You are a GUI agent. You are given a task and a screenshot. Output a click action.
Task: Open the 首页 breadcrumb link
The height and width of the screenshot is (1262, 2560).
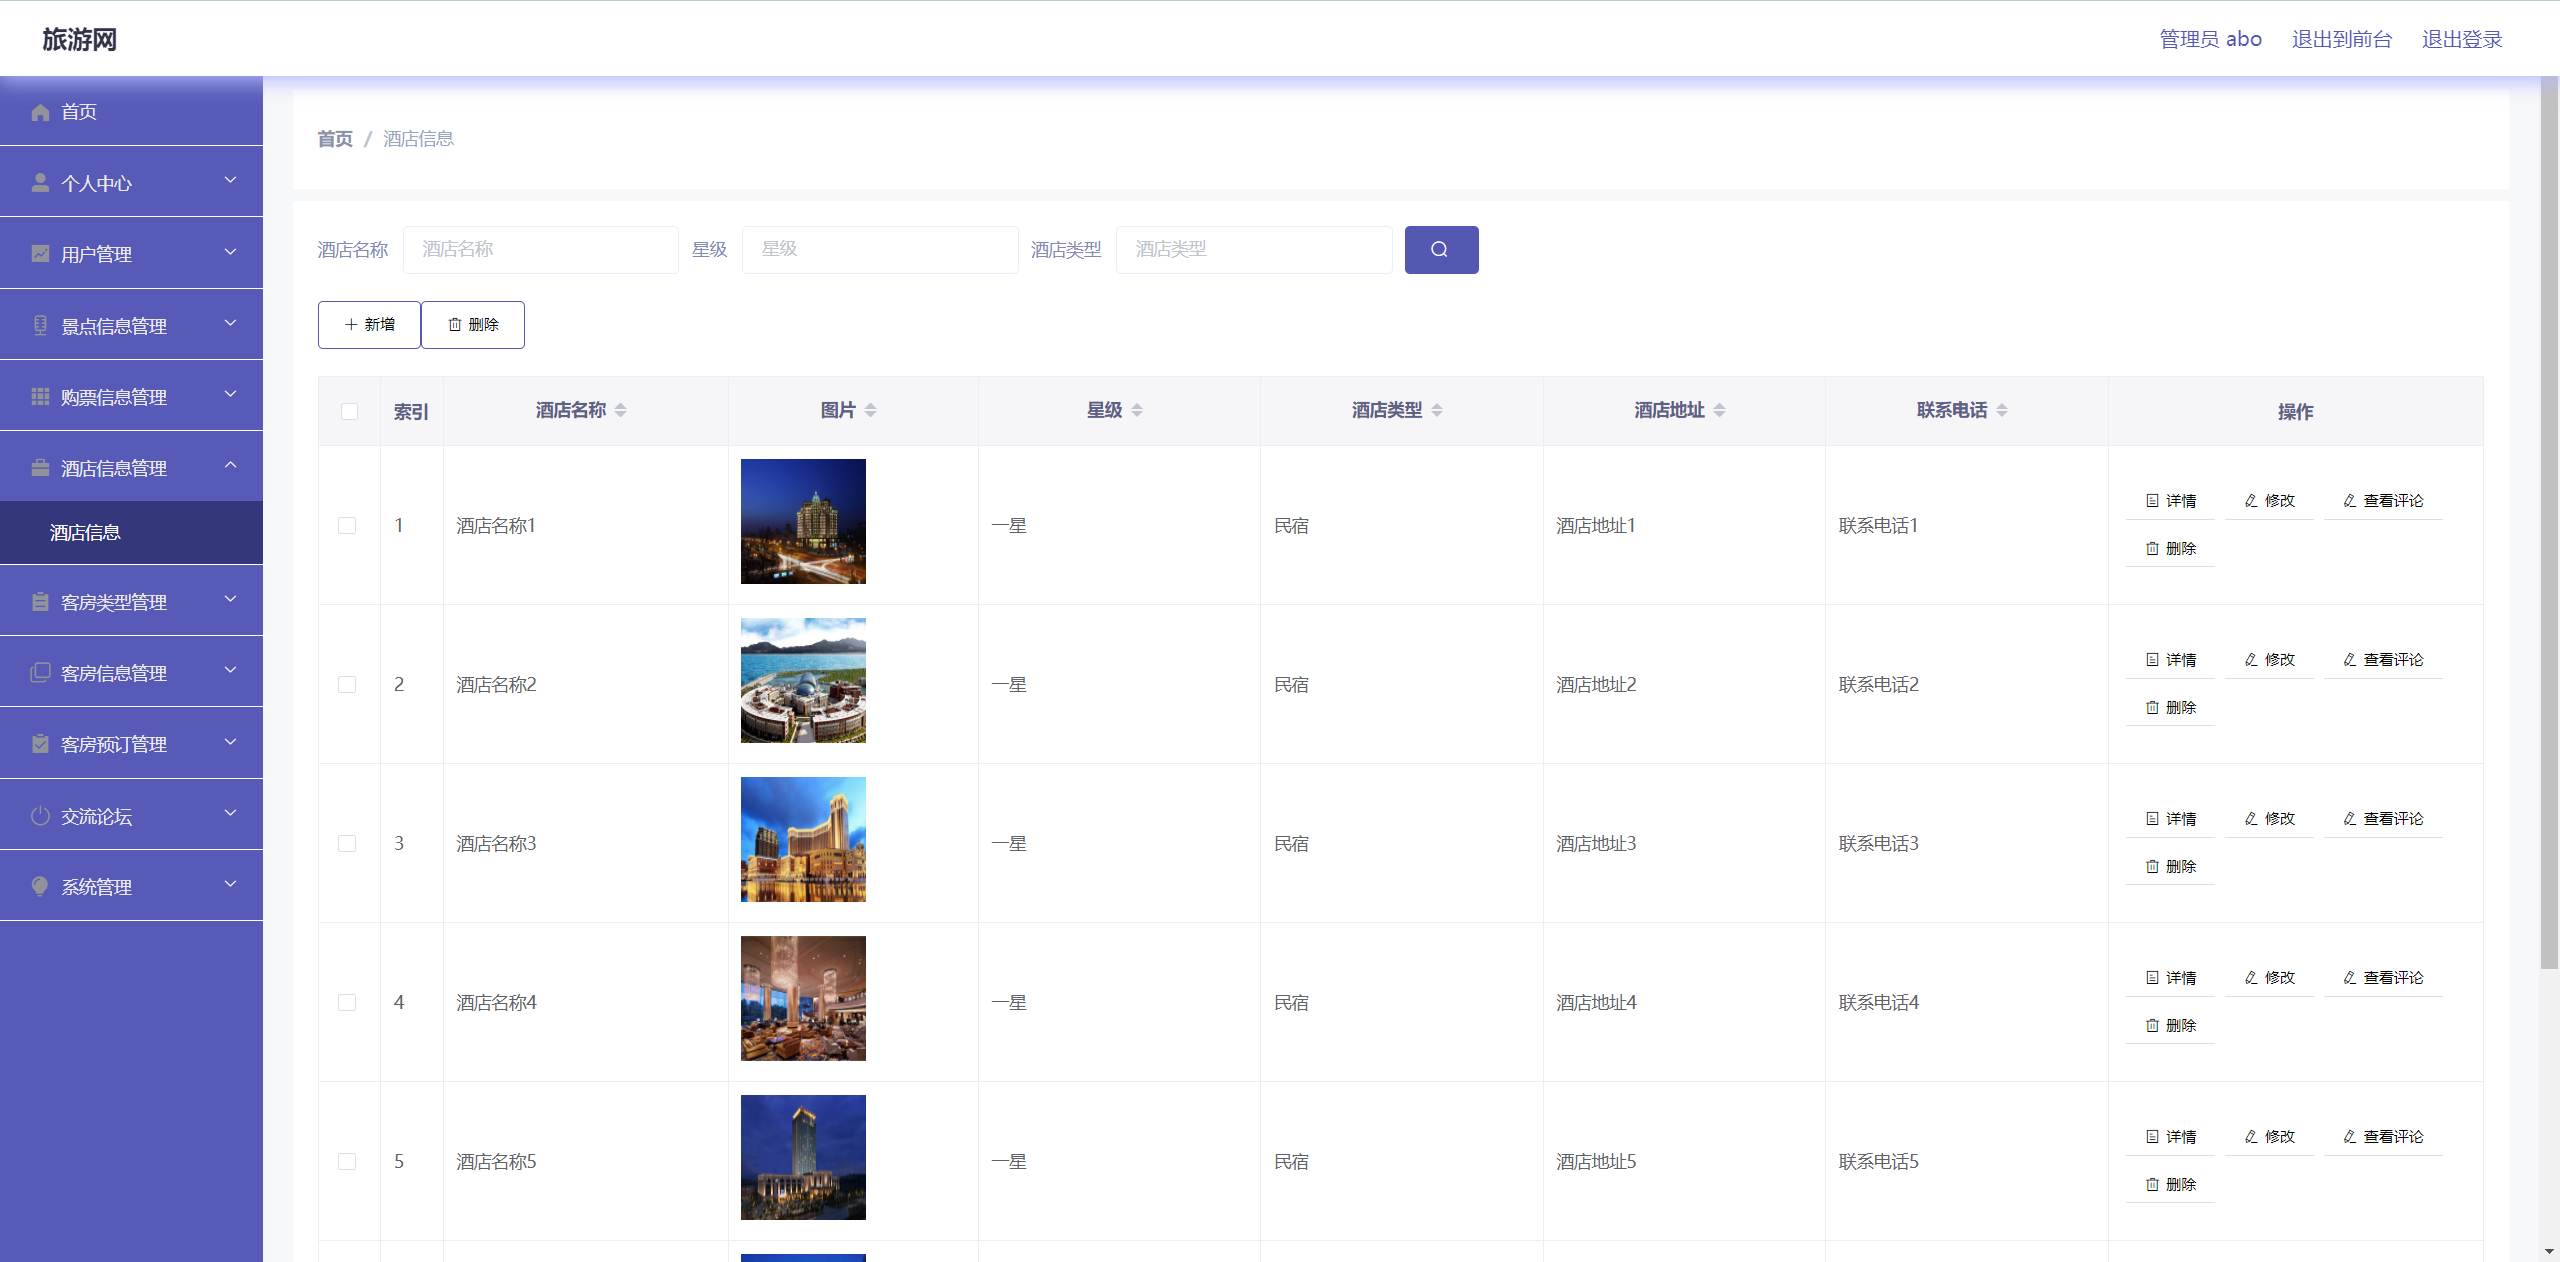[334, 139]
